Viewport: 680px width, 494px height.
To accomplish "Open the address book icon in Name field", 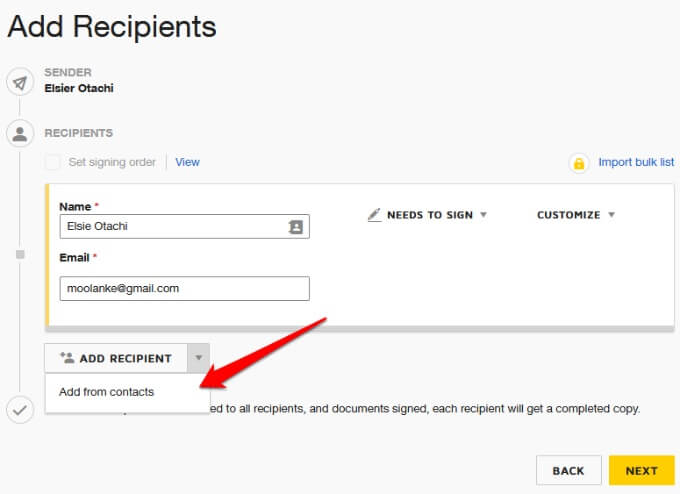I will [x=295, y=227].
